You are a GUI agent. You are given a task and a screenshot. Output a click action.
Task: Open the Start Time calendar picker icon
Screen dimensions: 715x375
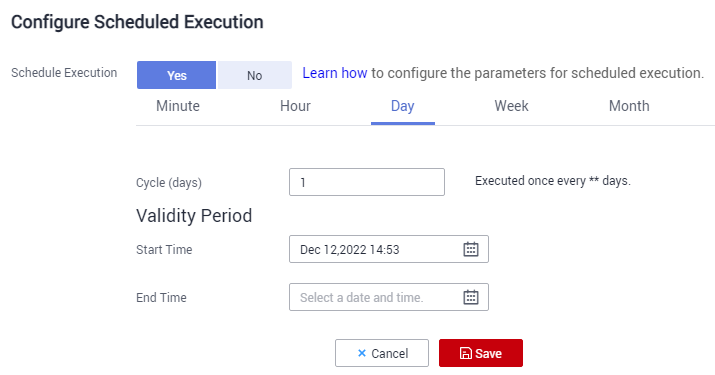coord(471,249)
